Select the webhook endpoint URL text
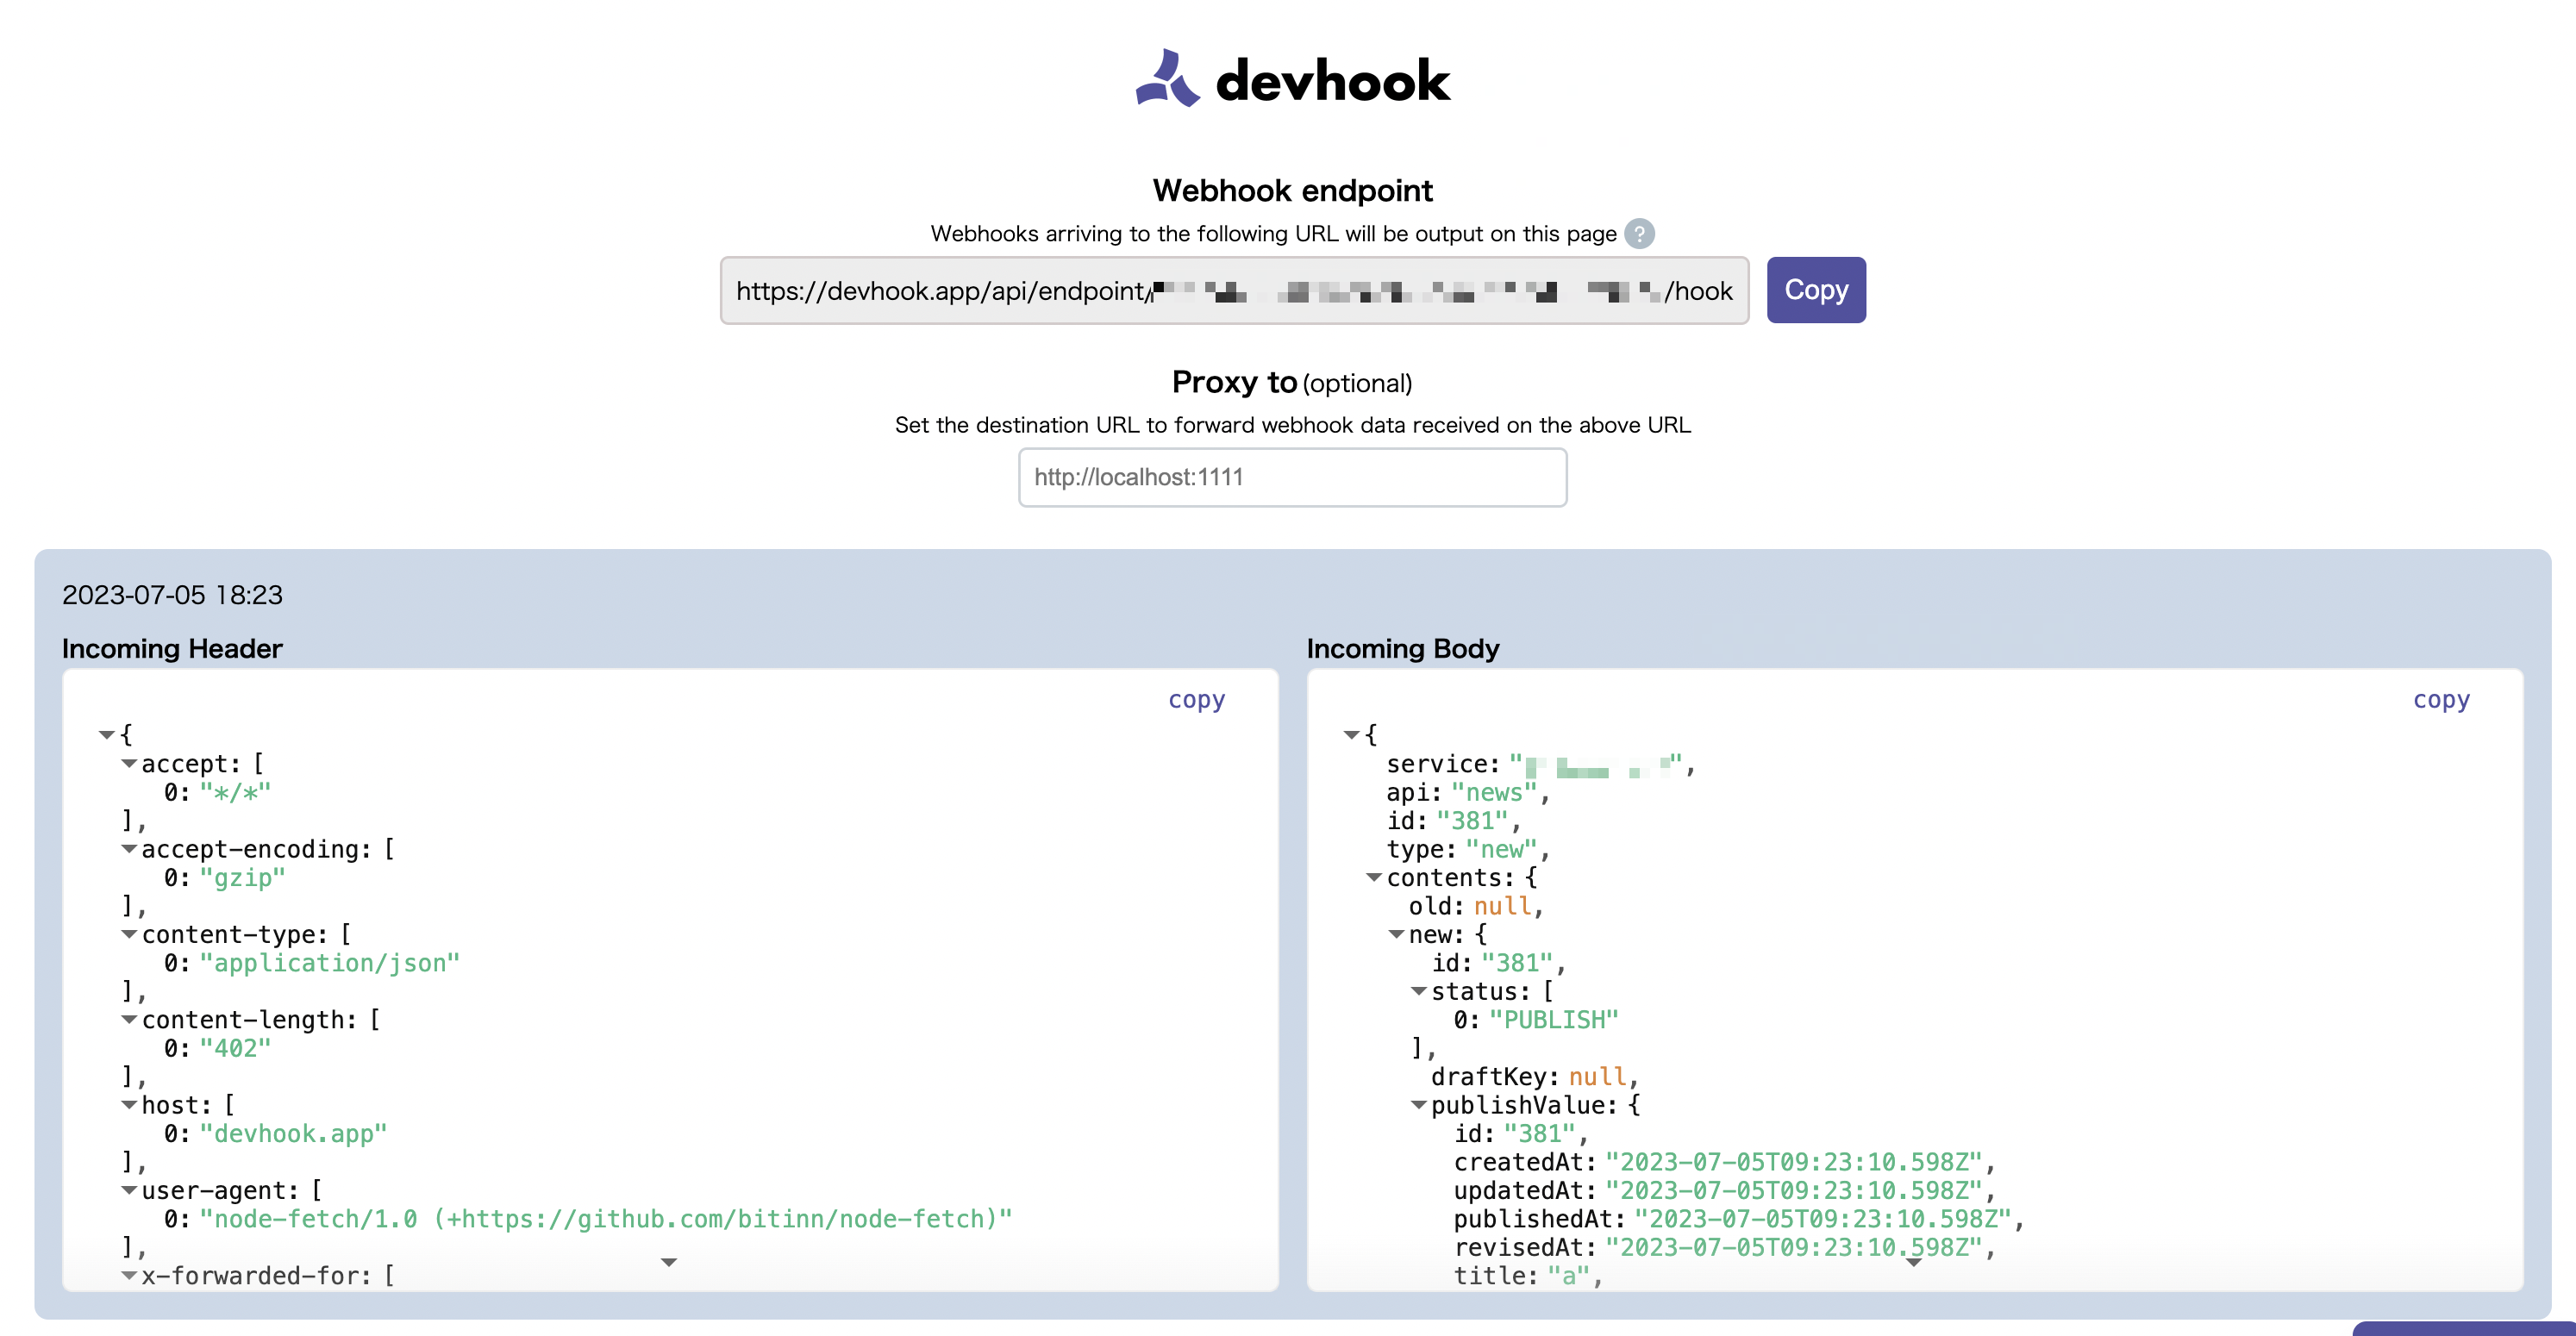The width and height of the screenshot is (2576, 1336). (1230, 291)
